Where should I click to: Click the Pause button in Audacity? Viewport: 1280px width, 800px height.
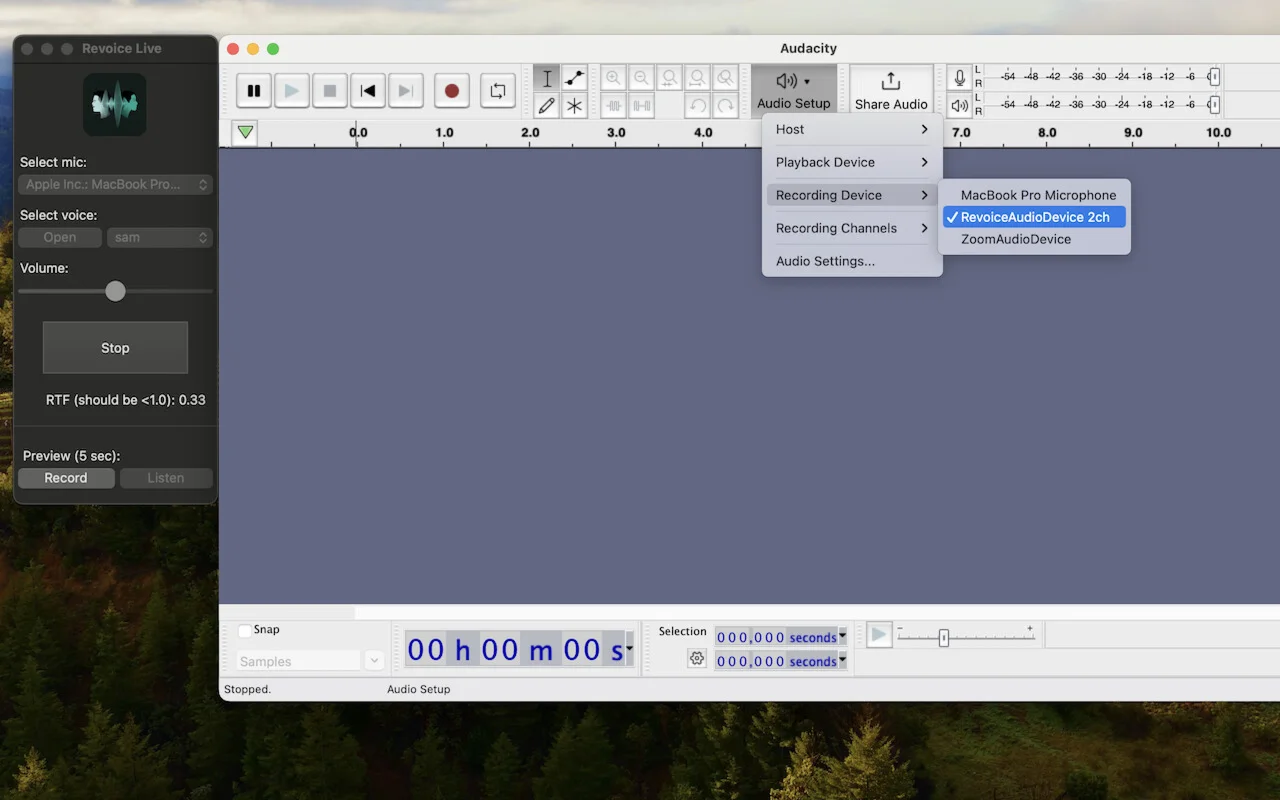coord(254,91)
